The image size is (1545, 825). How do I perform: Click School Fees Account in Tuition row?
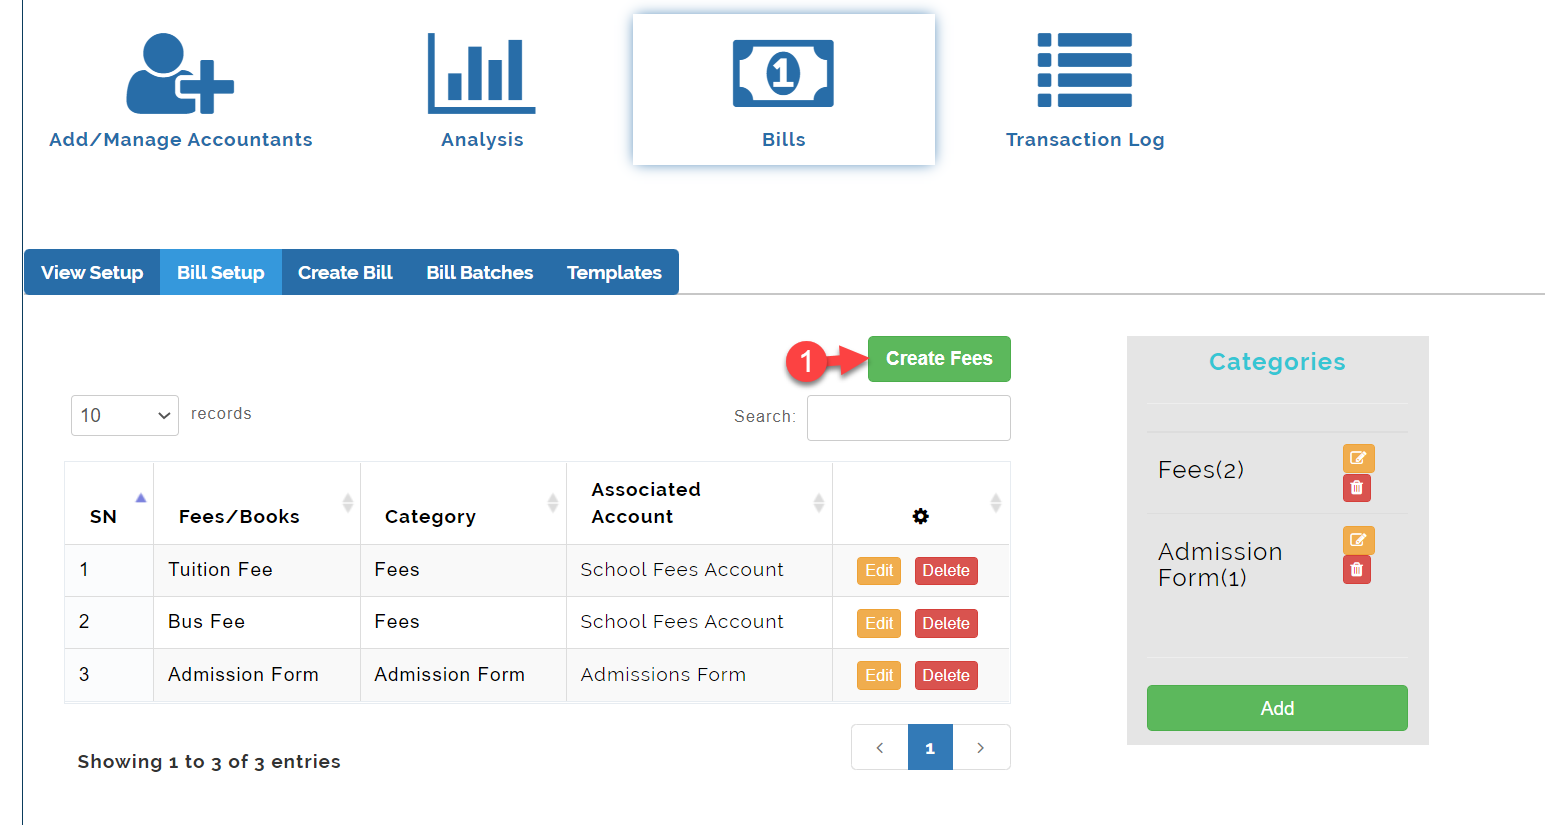[x=682, y=569]
